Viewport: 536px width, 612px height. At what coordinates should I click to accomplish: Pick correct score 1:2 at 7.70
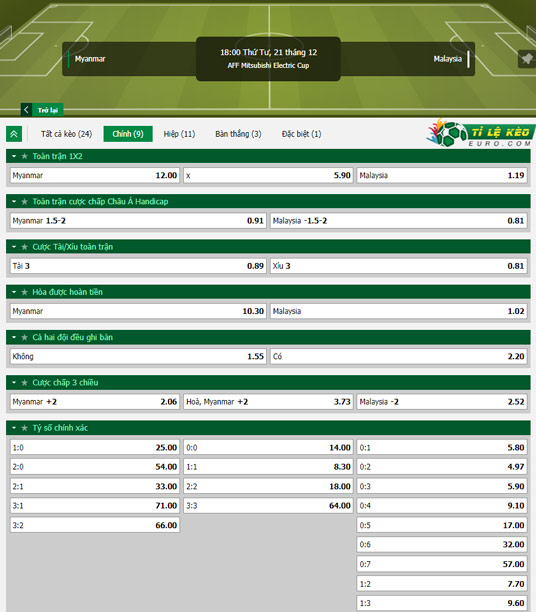[442, 584]
